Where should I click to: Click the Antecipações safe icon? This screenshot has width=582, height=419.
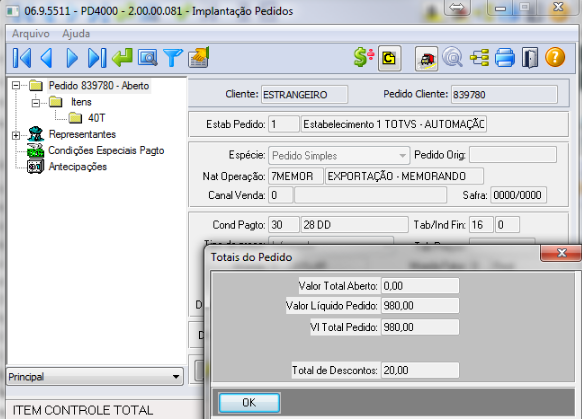coord(36,166)
